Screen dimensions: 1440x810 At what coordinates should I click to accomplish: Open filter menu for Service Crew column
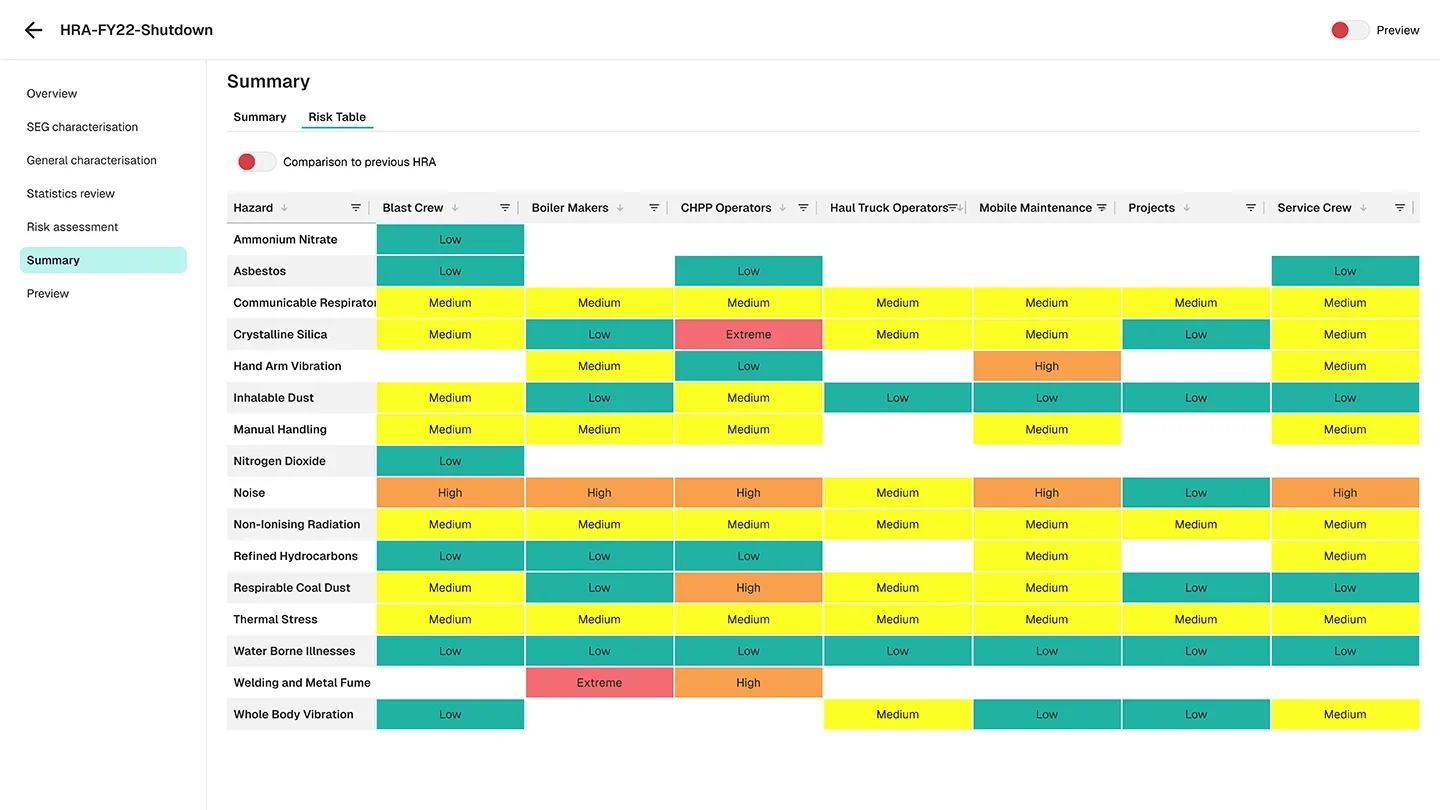(1400, 208)
